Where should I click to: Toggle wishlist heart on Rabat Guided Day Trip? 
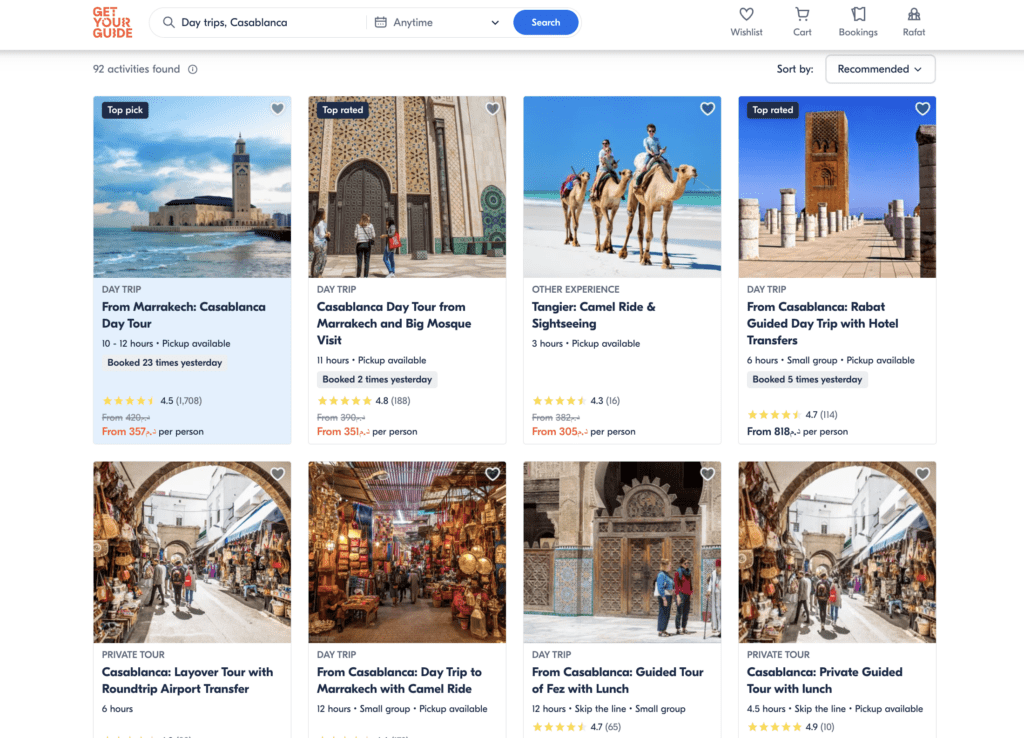tap(923, 109)
